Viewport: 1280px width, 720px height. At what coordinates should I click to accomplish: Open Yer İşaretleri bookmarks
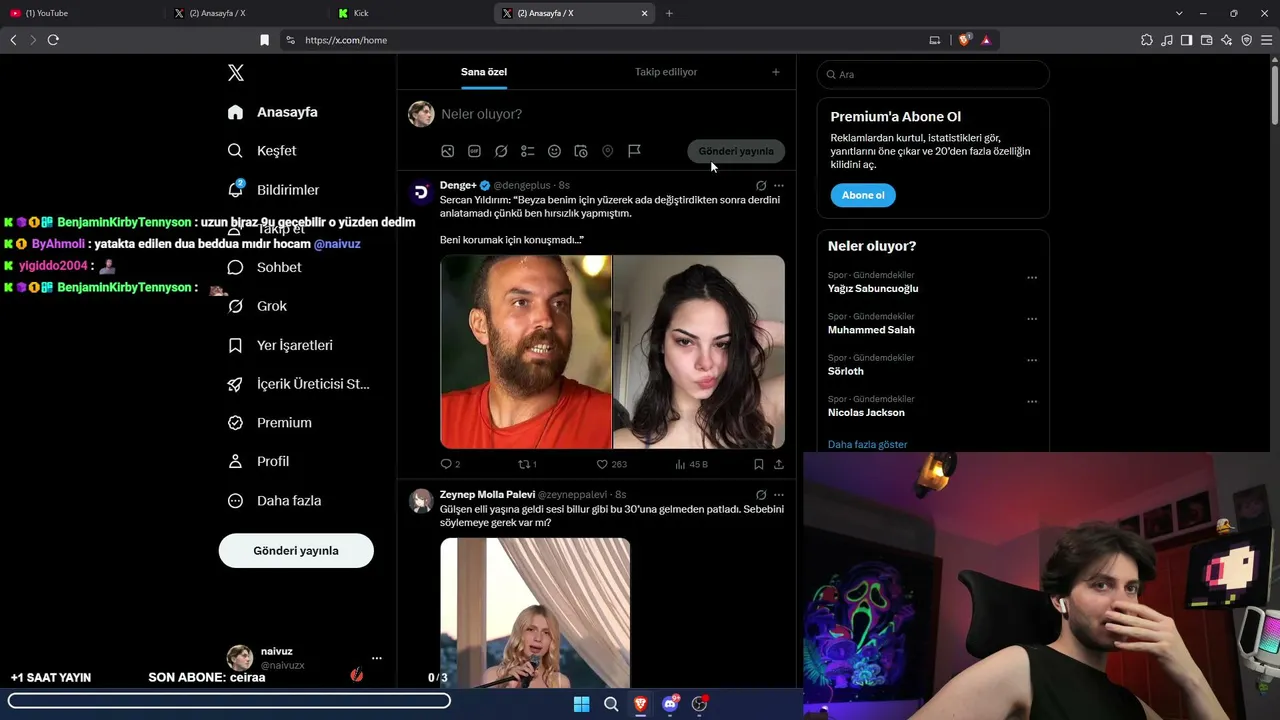[x=280, y=345]
